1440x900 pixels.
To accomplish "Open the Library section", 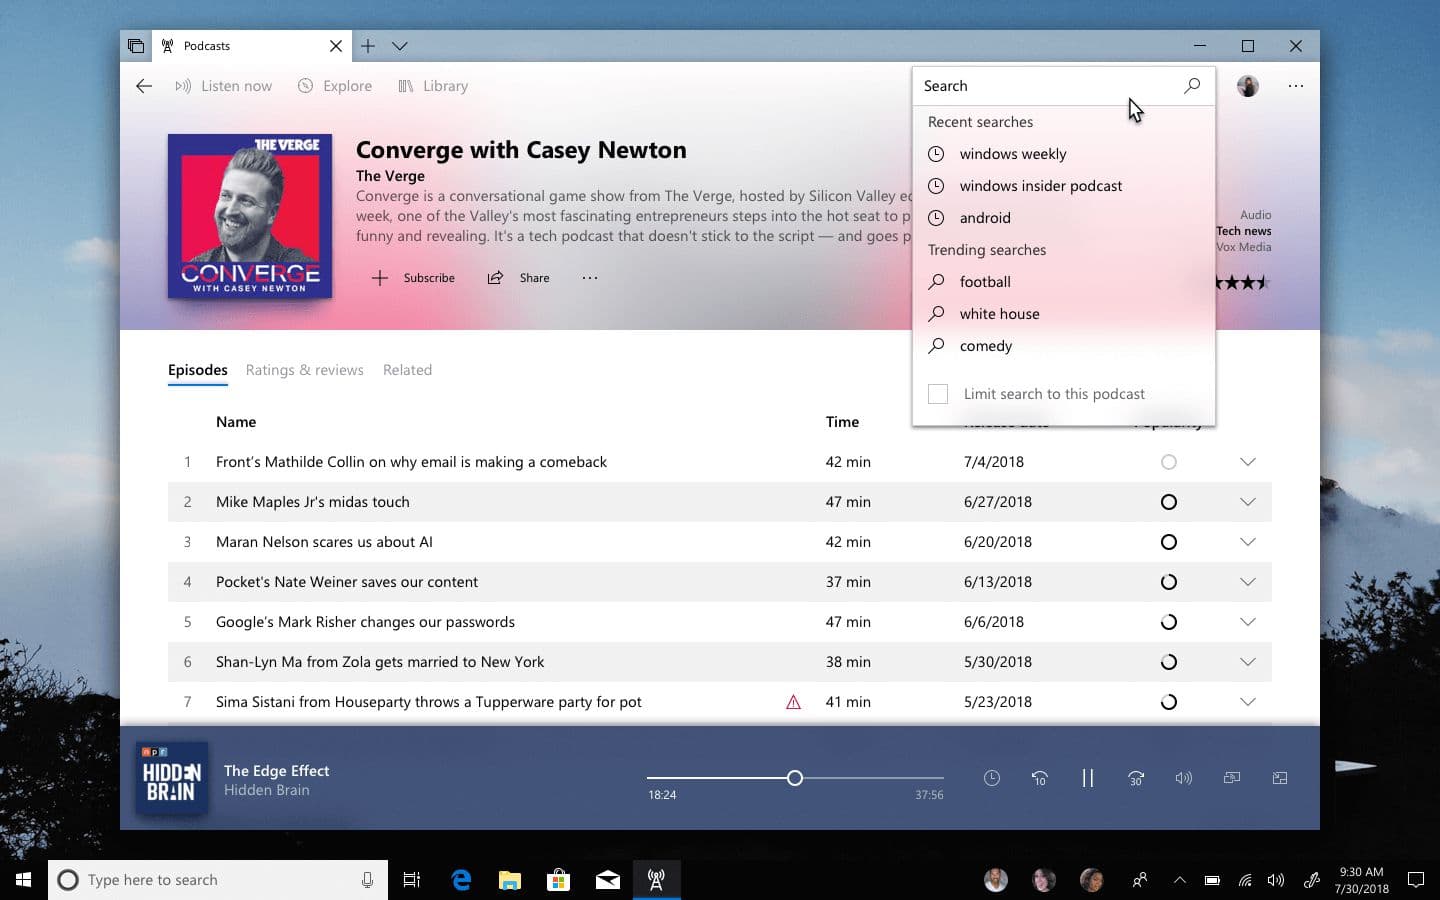I will (433, 86).
